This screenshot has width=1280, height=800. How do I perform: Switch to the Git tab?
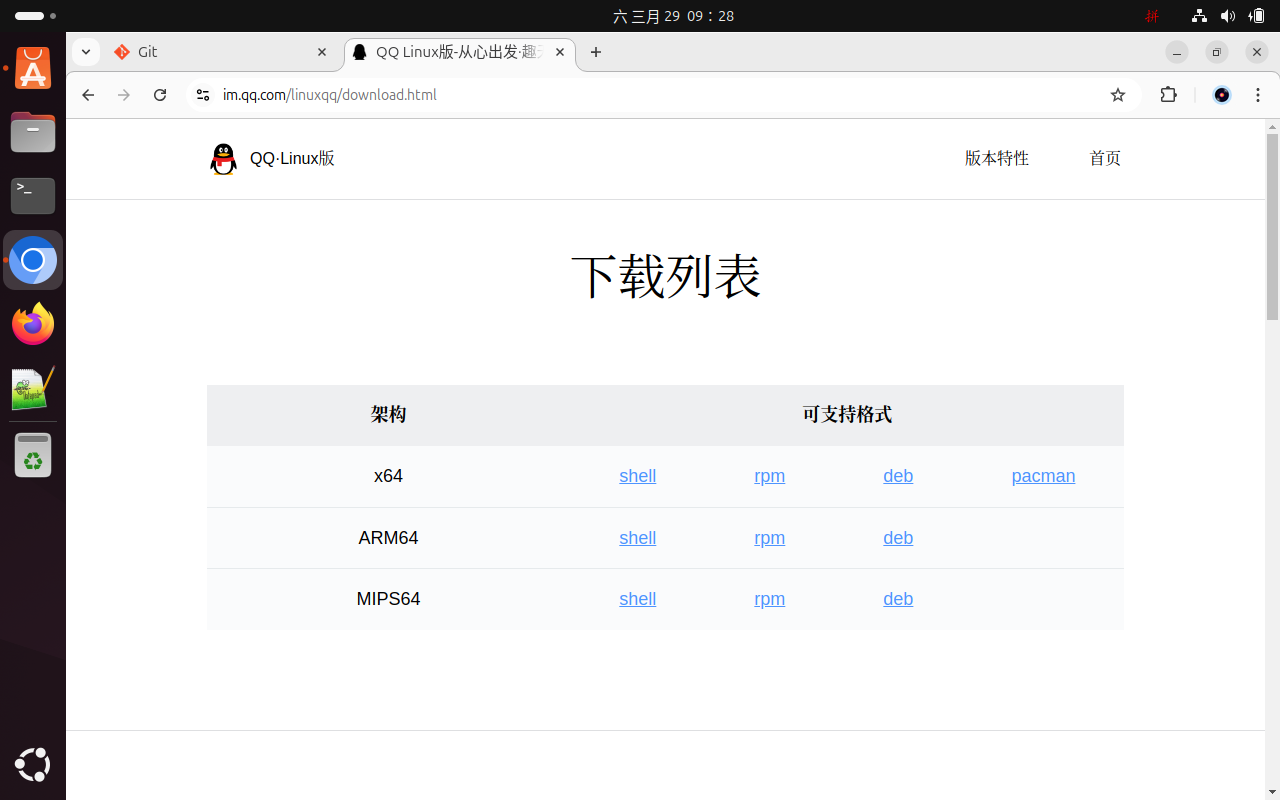220,52
